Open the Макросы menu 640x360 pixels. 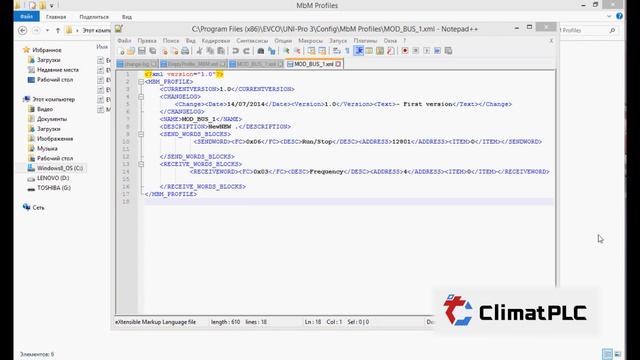(311, 41)
